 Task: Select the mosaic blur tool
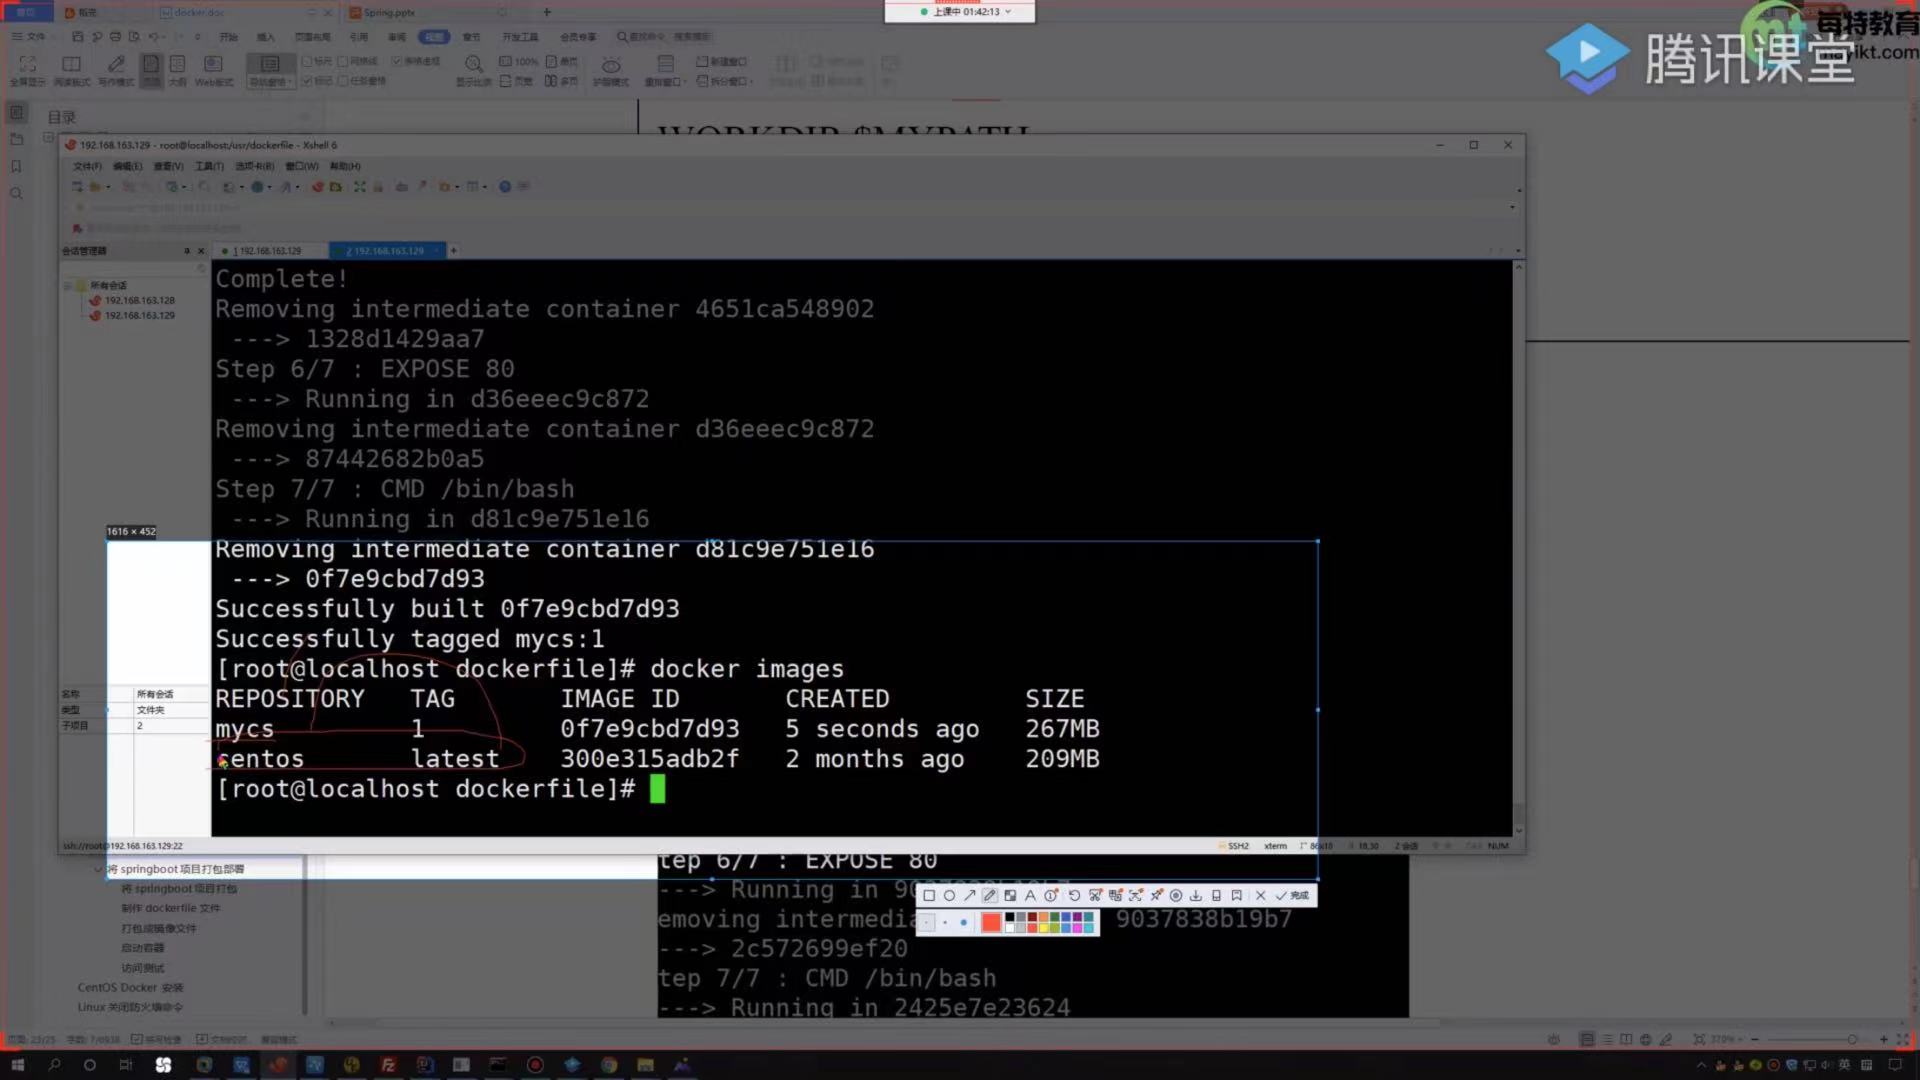pyautogui.click(x=1010, y=896)
